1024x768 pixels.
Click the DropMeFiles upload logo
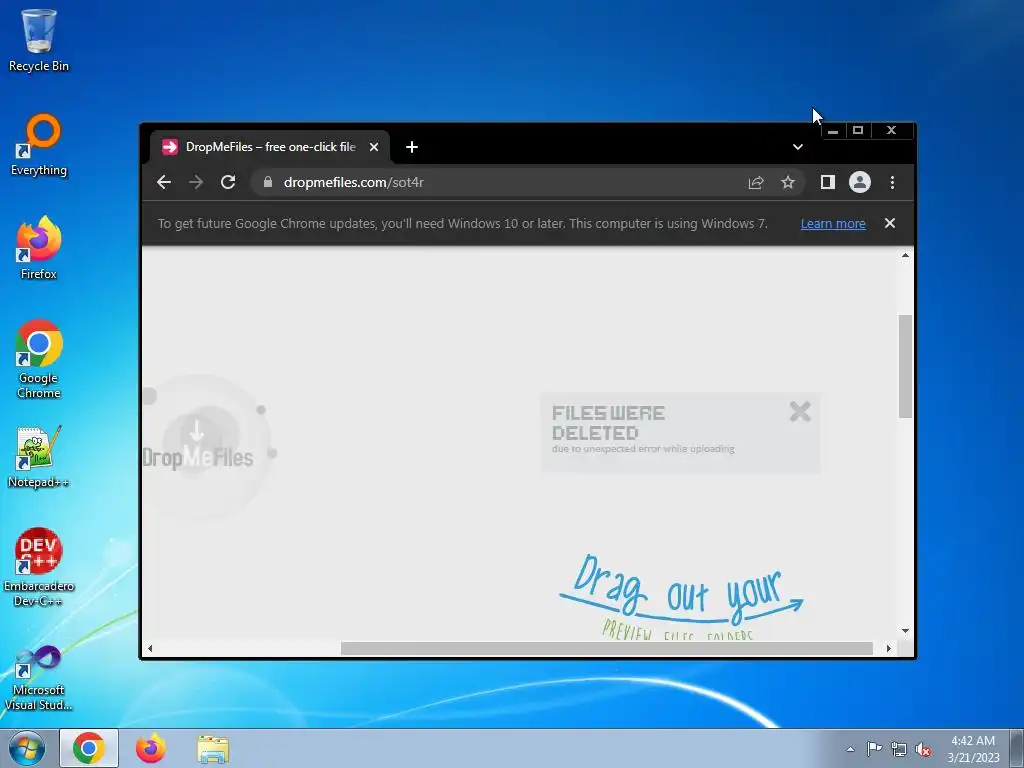coord(198,448)
